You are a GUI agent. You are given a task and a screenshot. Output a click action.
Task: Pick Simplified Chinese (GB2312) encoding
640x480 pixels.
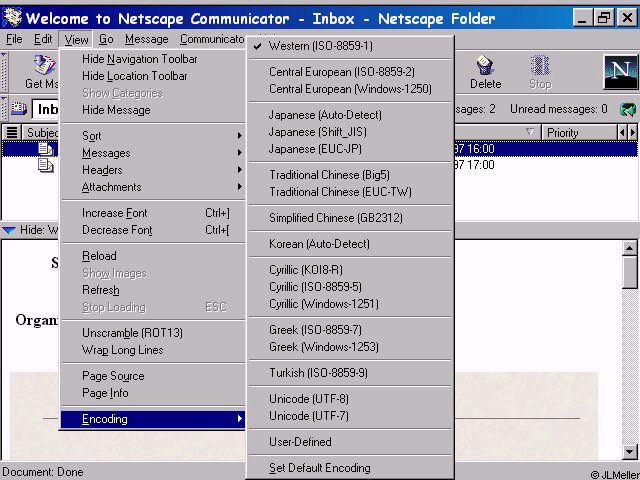tap(351, 218)
